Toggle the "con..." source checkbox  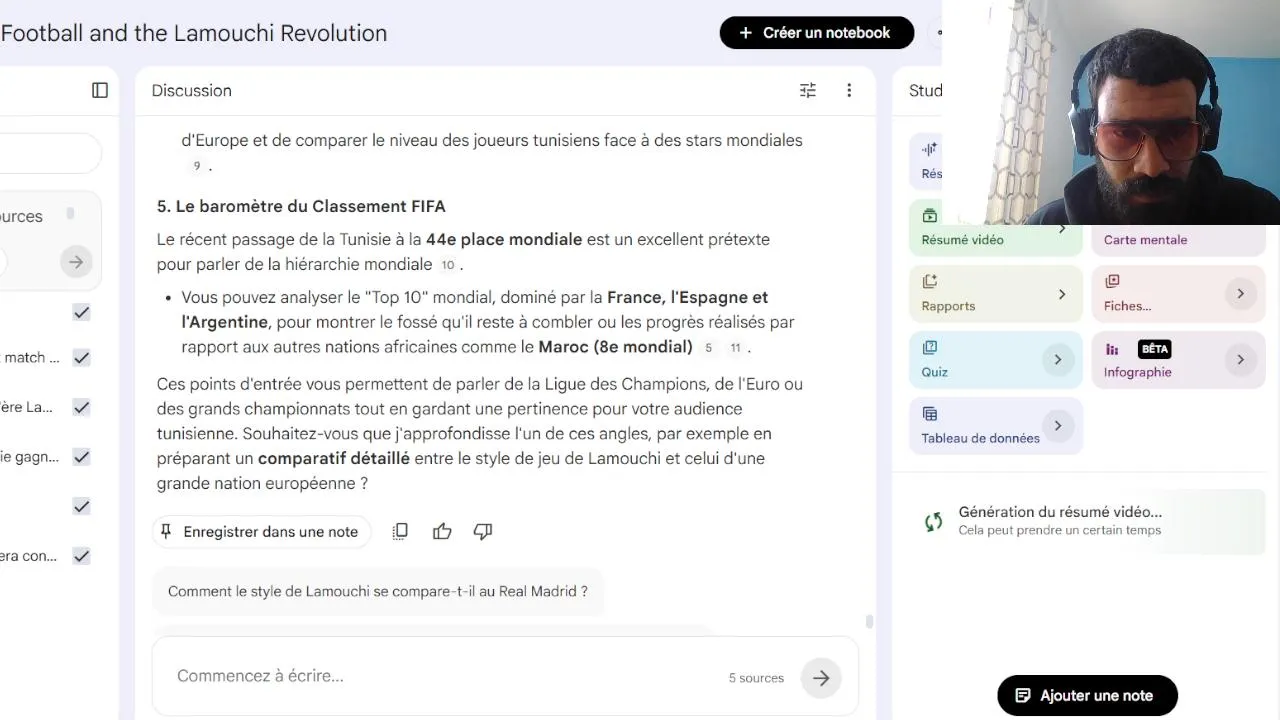click(x=82, y=556)
